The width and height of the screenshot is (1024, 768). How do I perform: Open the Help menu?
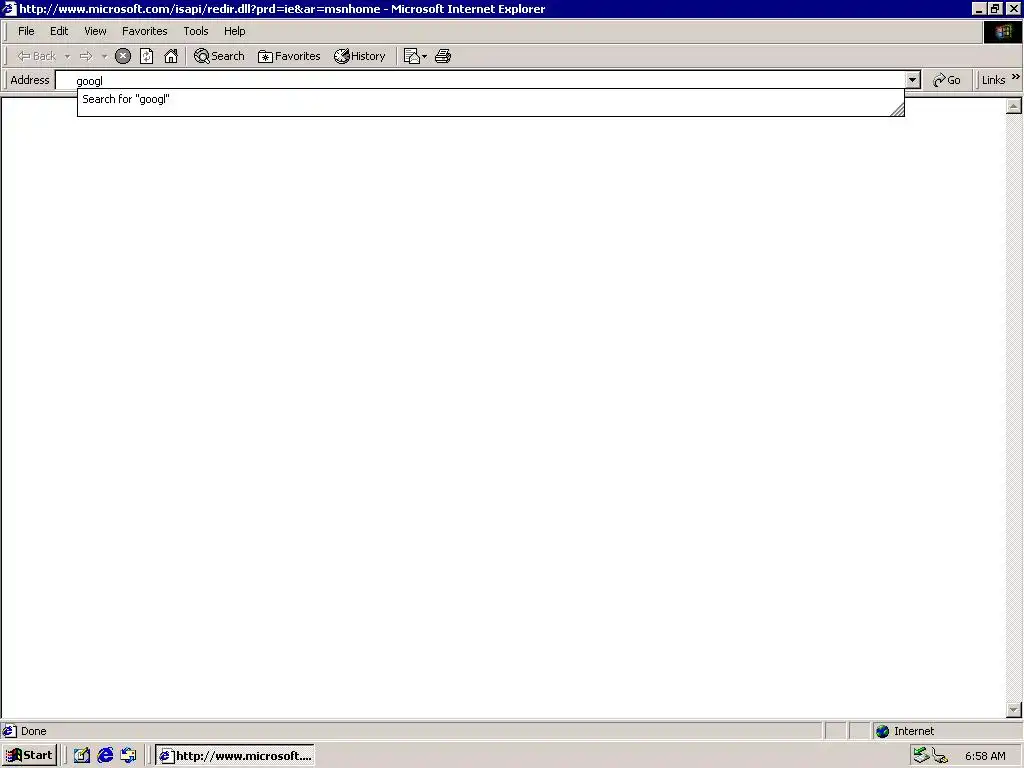234,31
